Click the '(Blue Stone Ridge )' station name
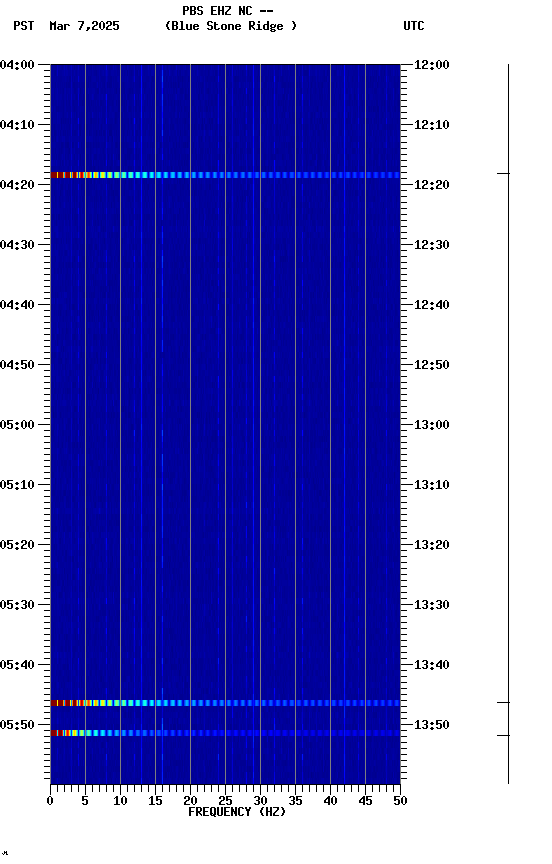552x864 pixels. (x=231, y=26)
